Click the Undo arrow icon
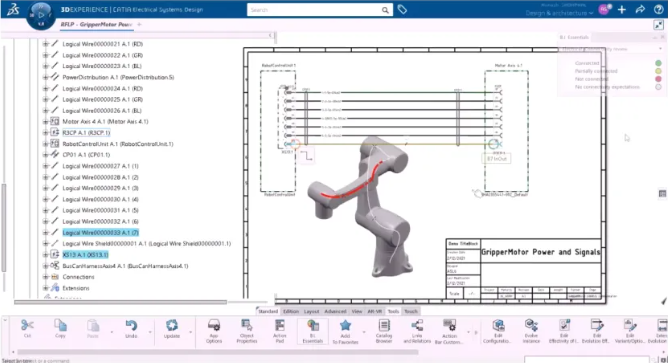This screenshot has width=668, height=363. click(x=131, y=326)
